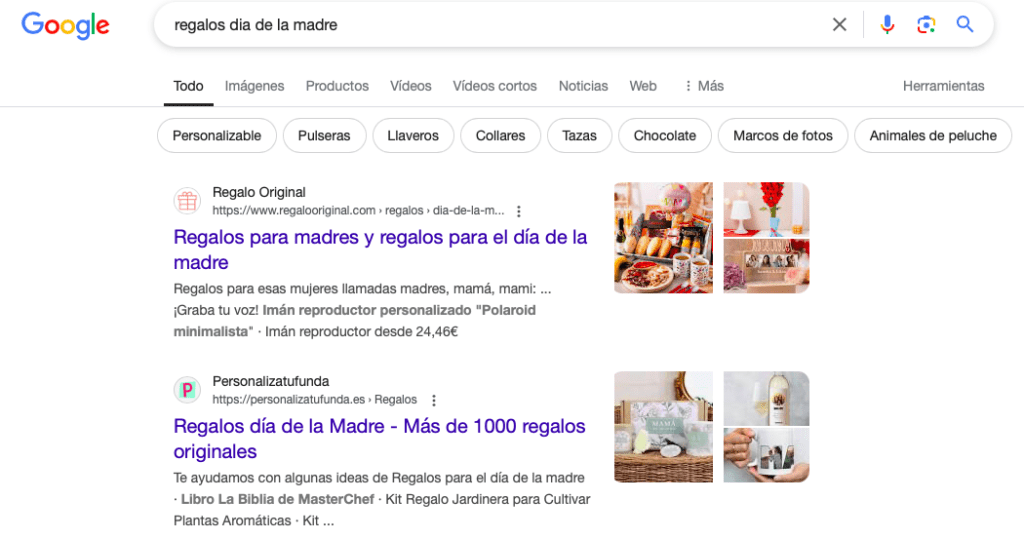This screenshot has height=538, width=1024.
Task: Click Regalo Original site favicon
Action: [x=187, y=201]
